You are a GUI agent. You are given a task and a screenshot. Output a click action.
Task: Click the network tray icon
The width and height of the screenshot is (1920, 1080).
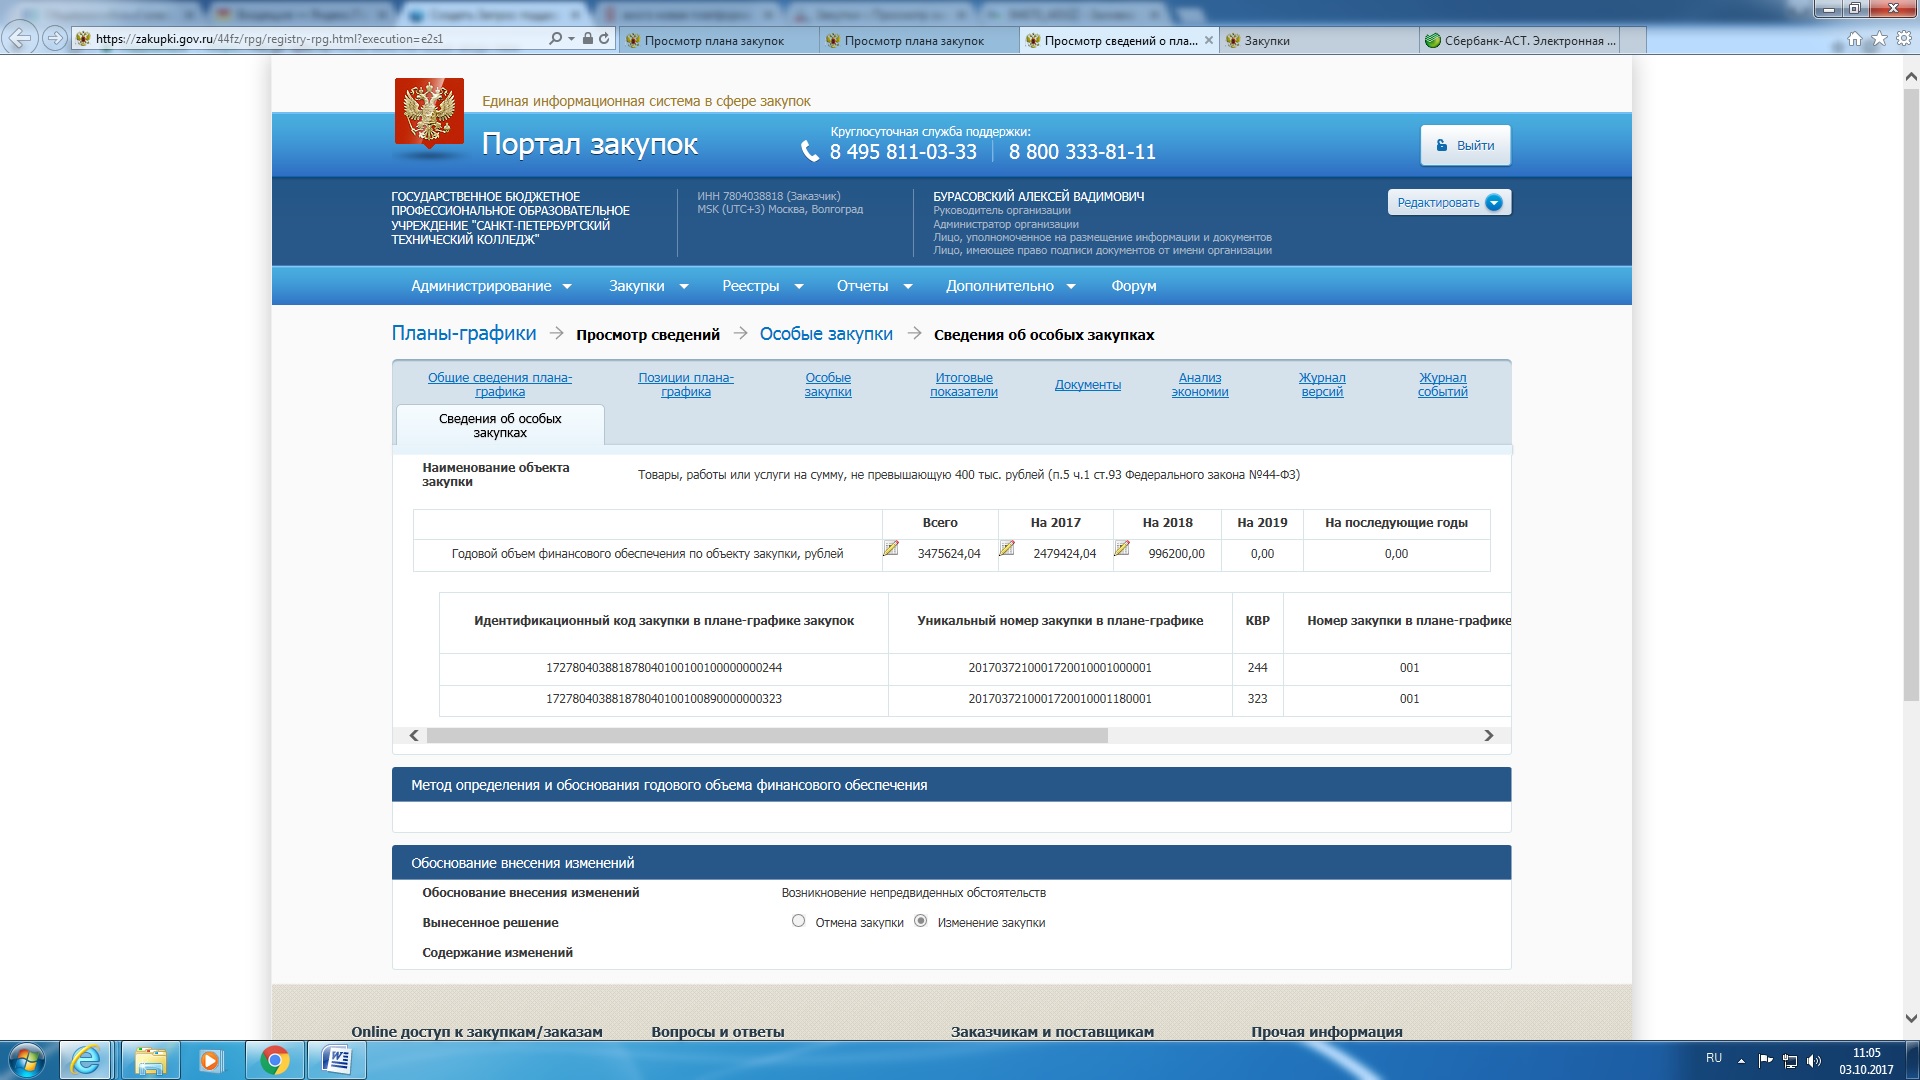click(1790, 1061)
